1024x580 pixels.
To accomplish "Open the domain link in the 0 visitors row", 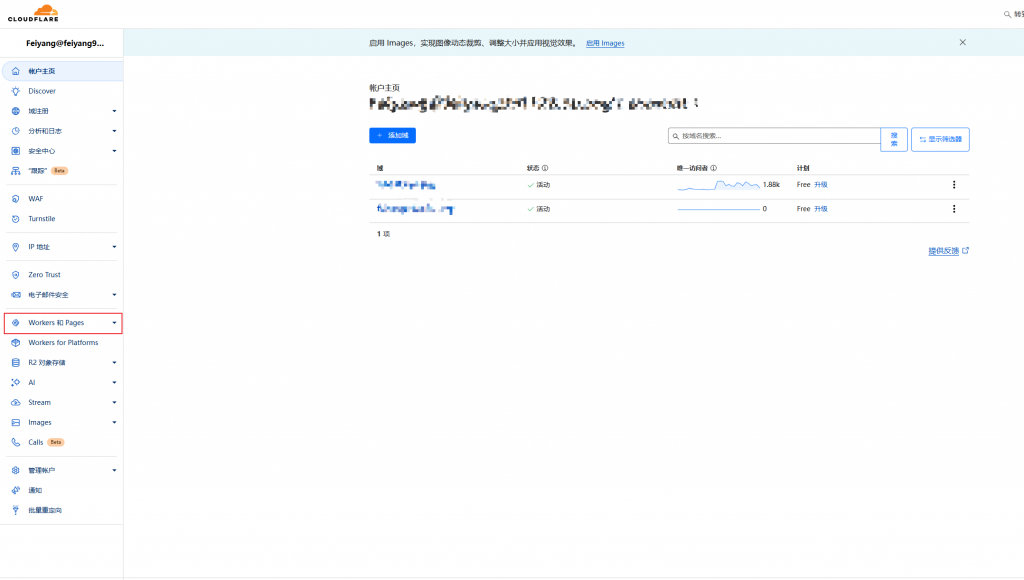I will point(415,209).
